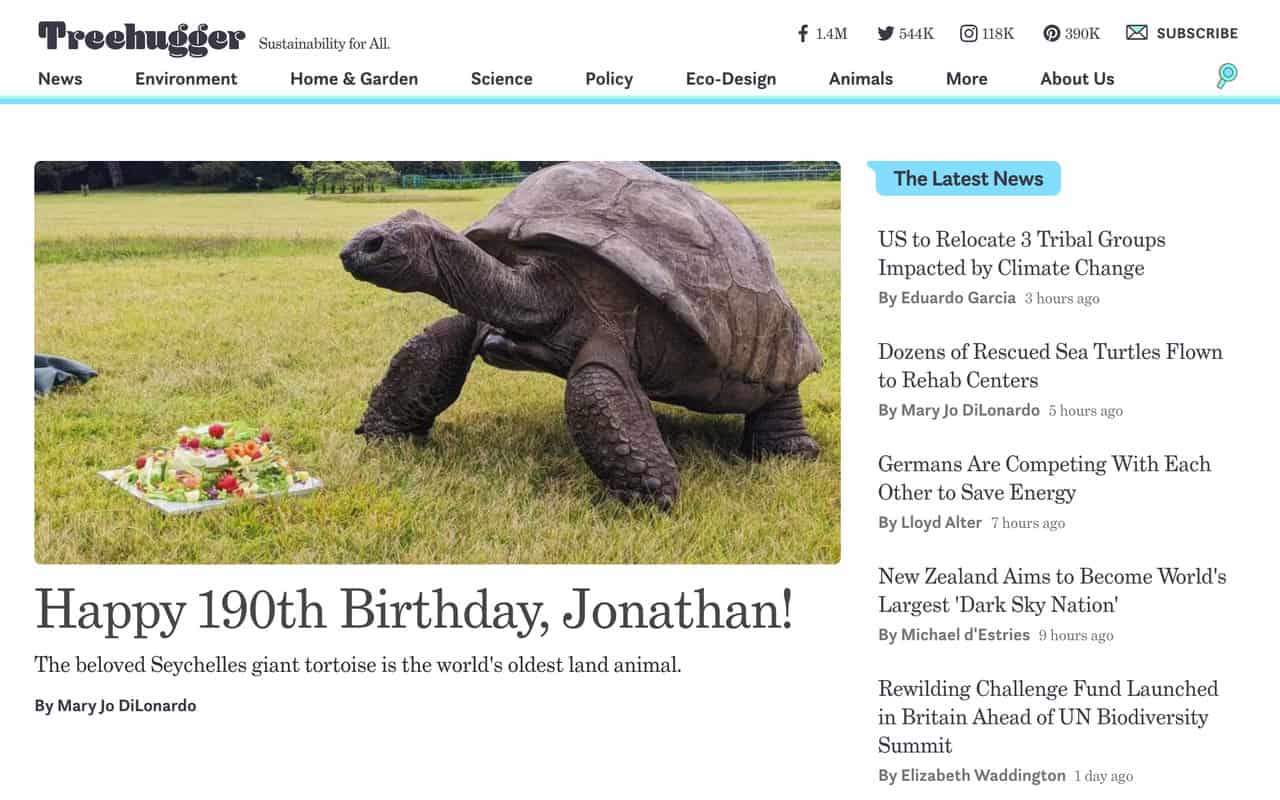The image size is (1280, 800).
Task: Open the News menu
Action: [x=60, y=79]
